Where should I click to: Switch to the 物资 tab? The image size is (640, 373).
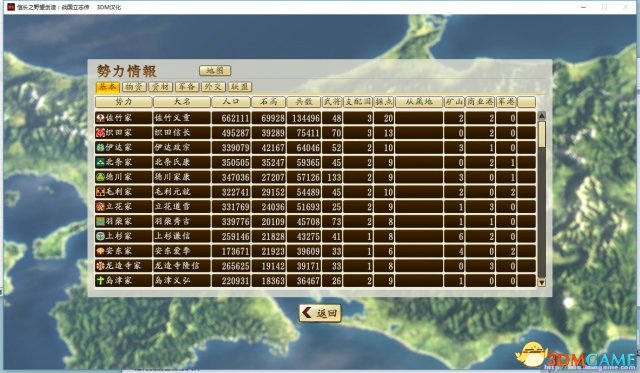click(134, 87)
